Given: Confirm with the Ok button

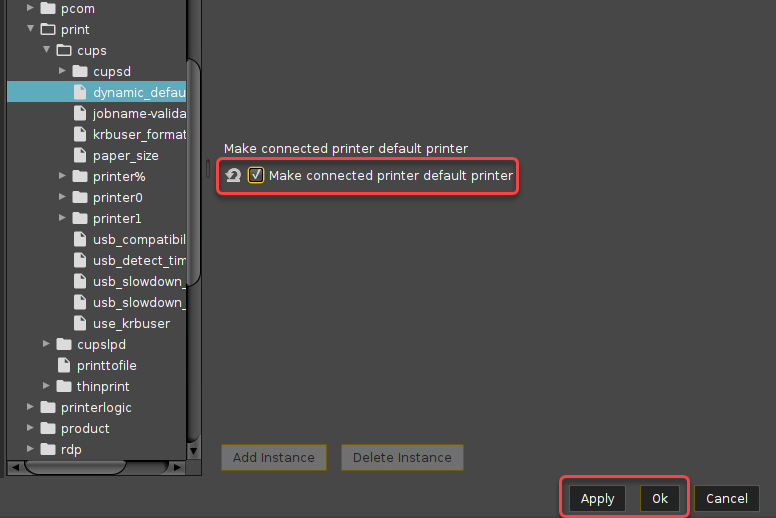Looking at the screenshot, I should pyautogui.click(x=659, y=498).
